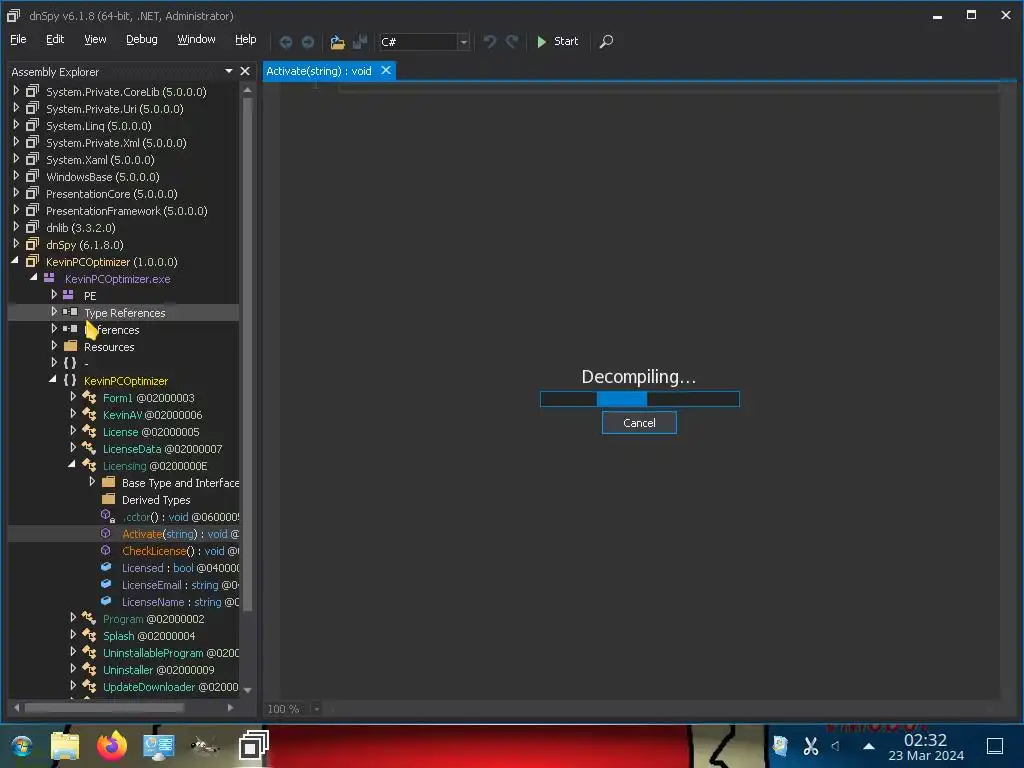Click the Licensed bool field icon
This screenshot has height=768, width=1024.
[x=106, y=567]
